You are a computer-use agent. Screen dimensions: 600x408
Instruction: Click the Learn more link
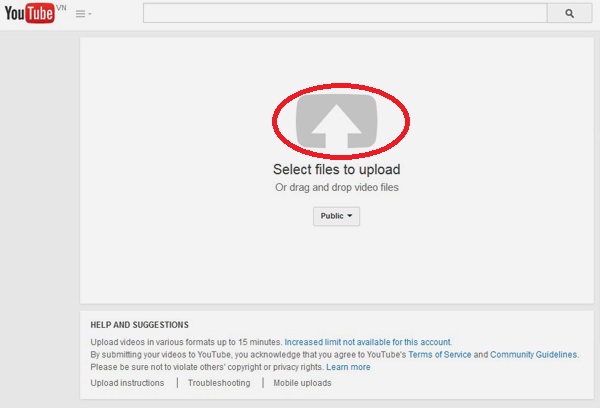click(348, 367)
